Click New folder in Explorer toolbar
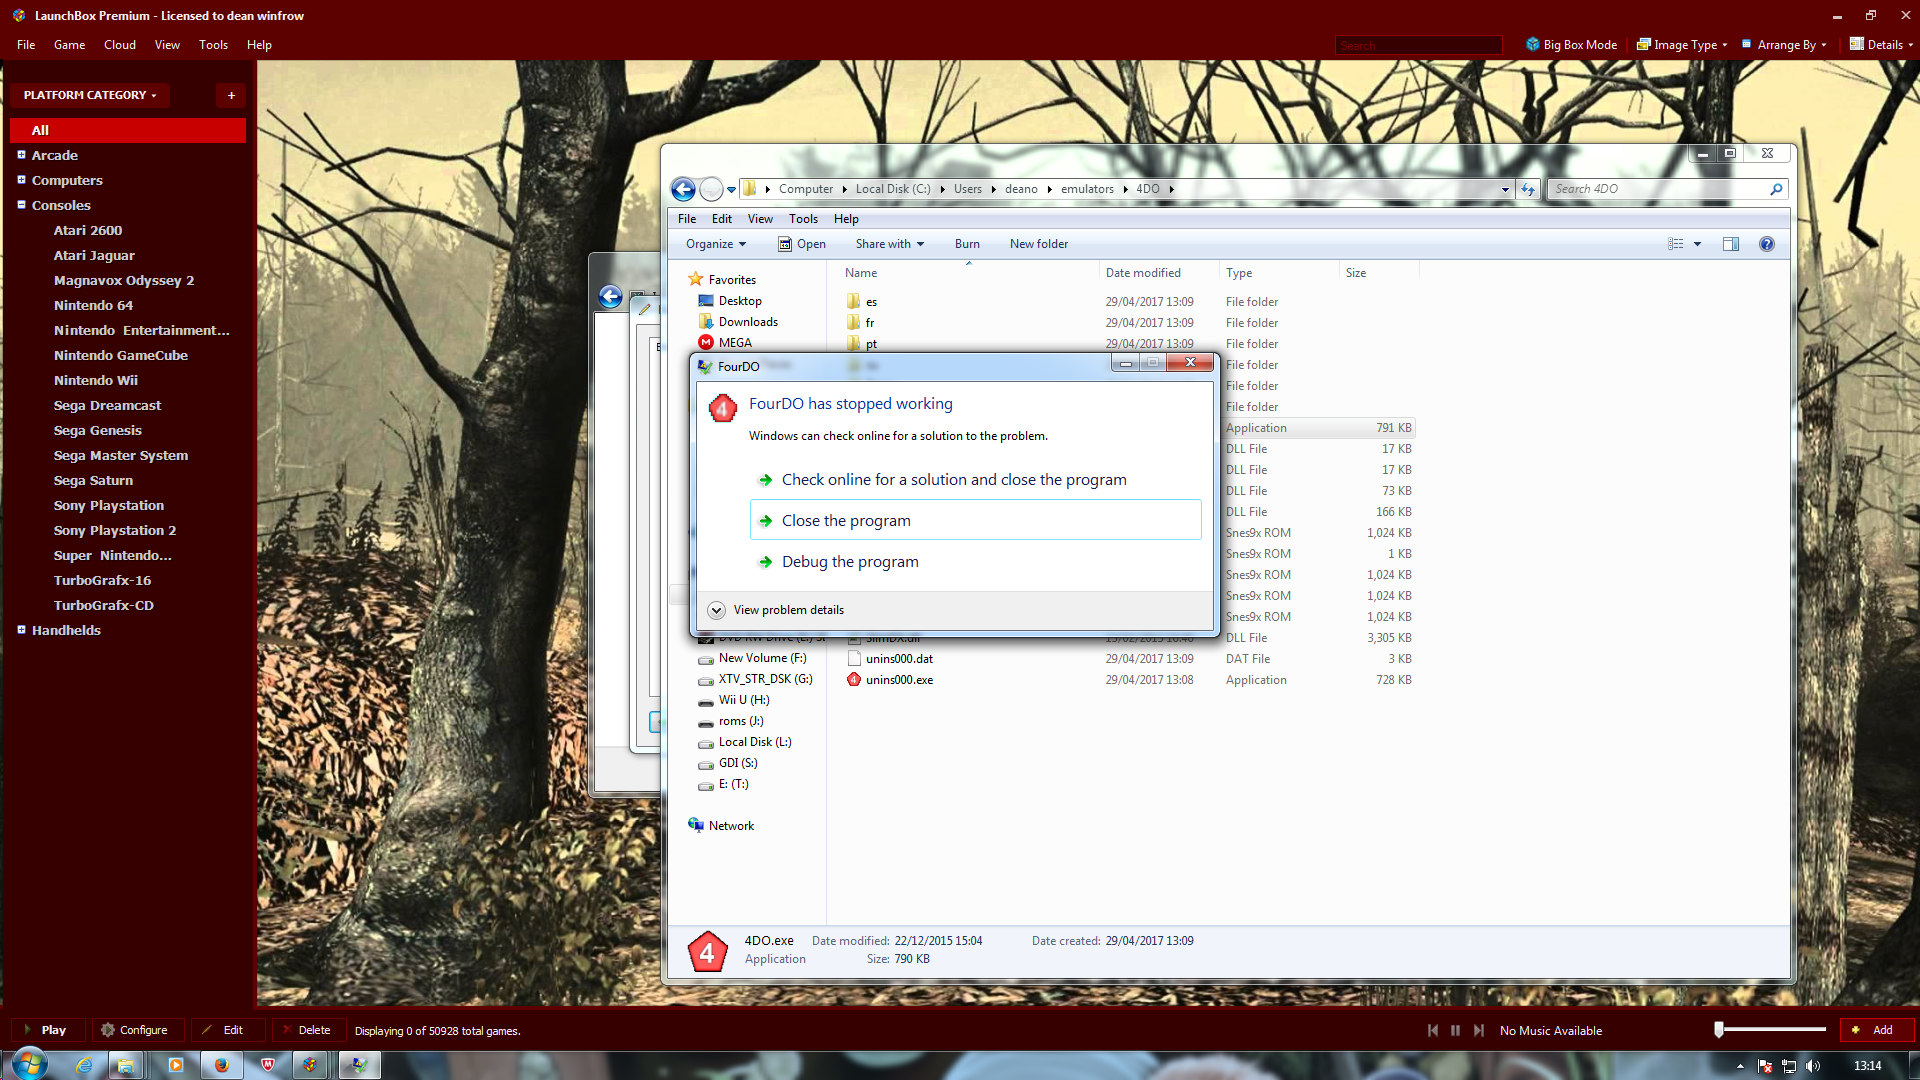The width and height of the screenshot is (1920, 1080). coord(1038,244)
